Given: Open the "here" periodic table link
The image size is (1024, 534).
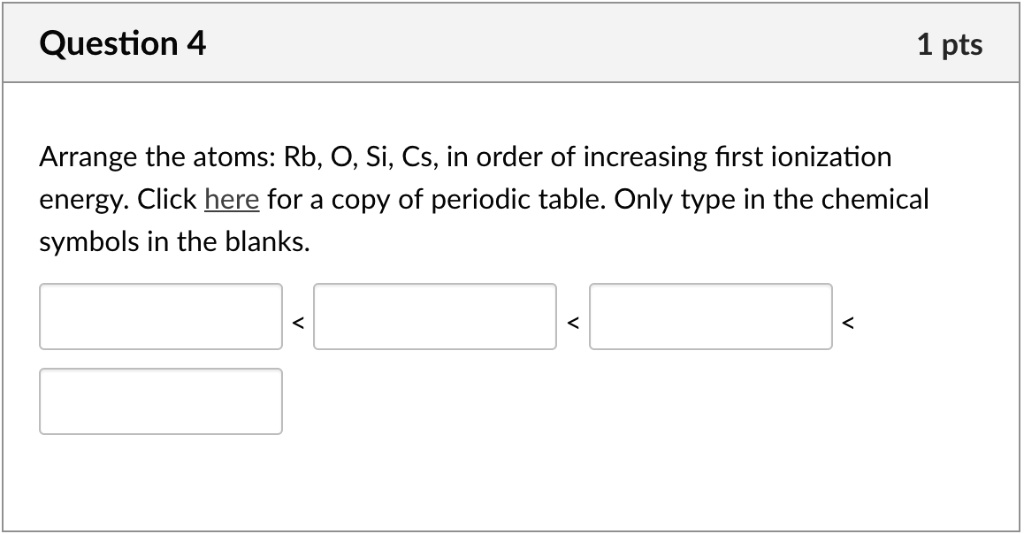Looking at the screenshot, I should [232, 200].
